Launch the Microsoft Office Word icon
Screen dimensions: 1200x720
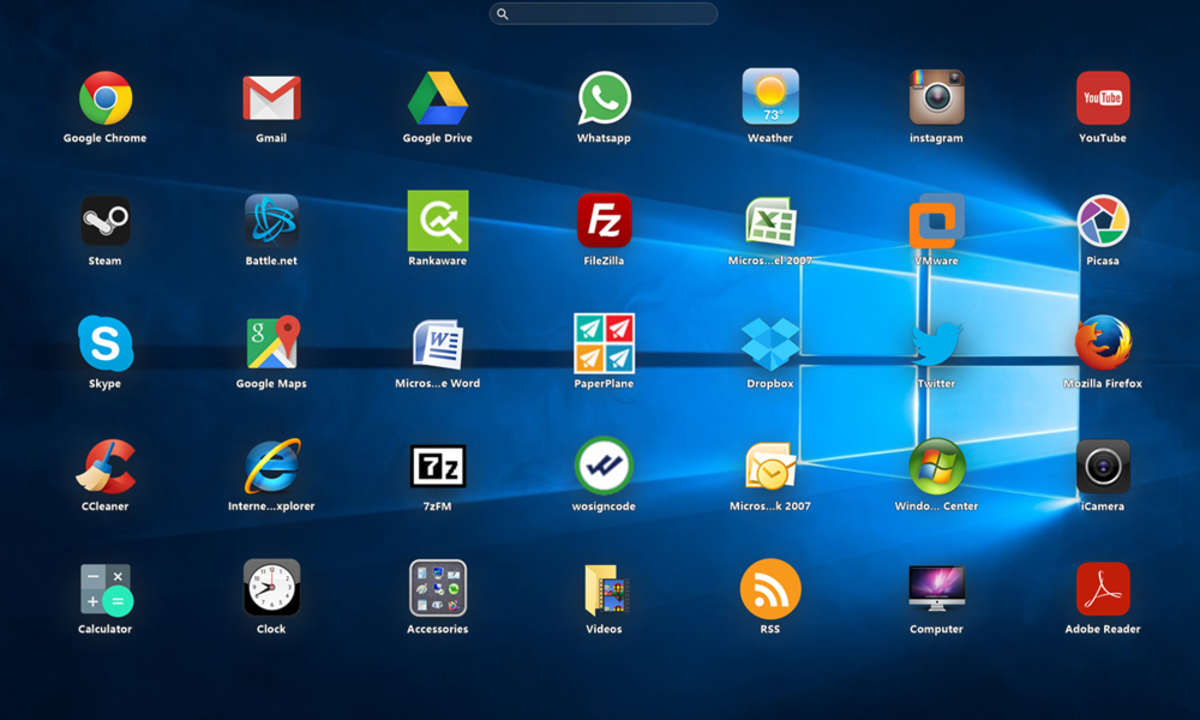(x=438, y=344)
